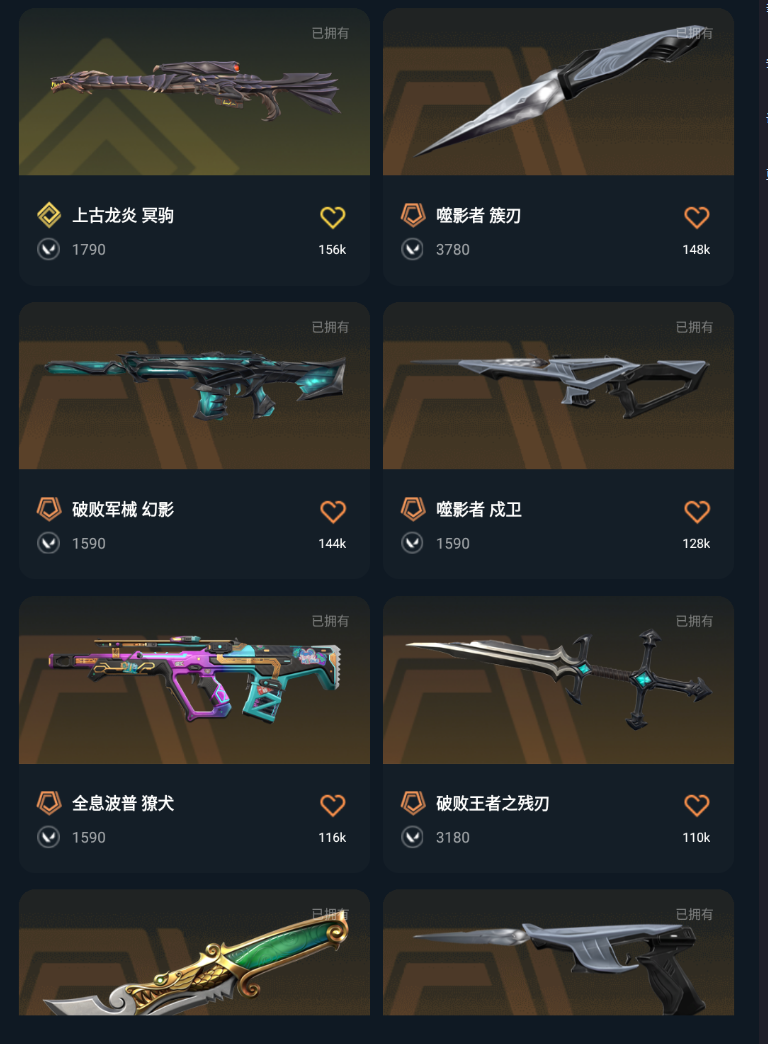The height and width of the screenshot is (1044, 768).
Task: Select the 全息波普 獠犬 colorful gun image
Action: 194,680
